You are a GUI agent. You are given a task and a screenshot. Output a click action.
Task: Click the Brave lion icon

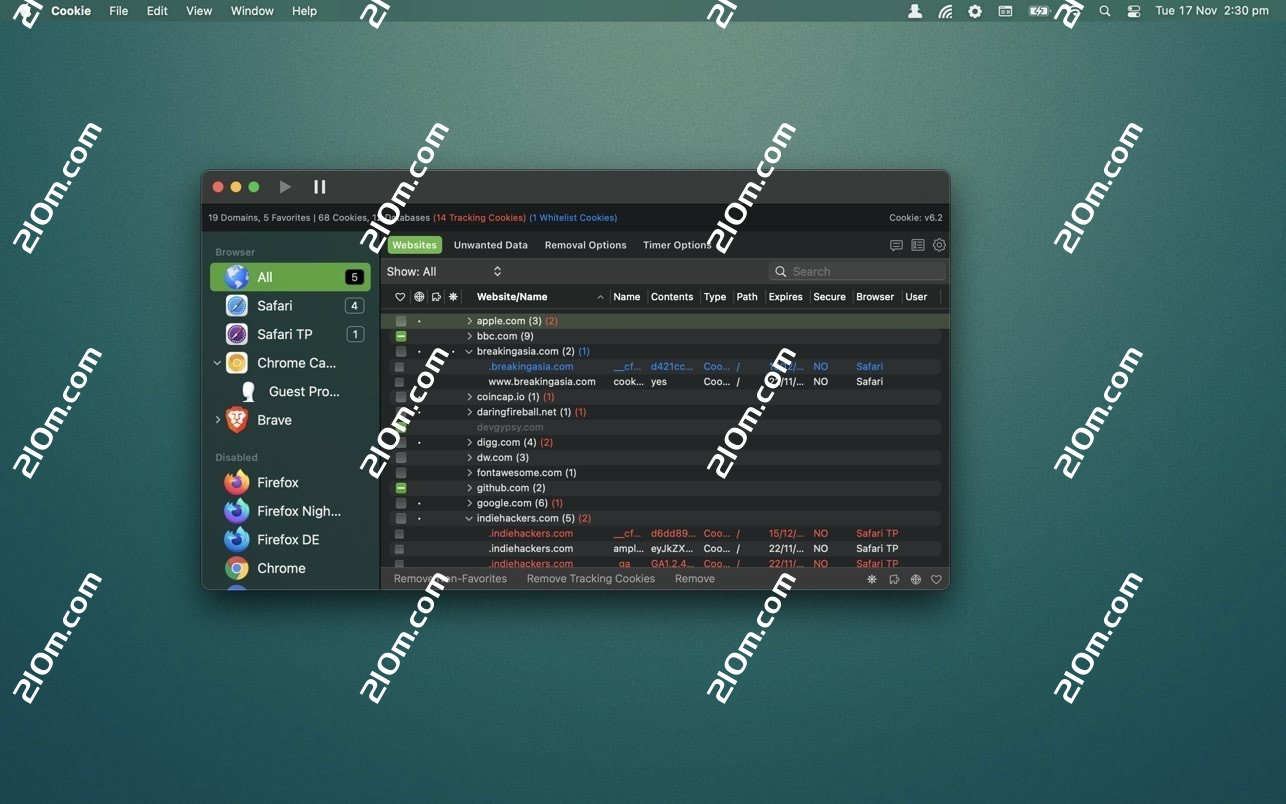(237, 420)
